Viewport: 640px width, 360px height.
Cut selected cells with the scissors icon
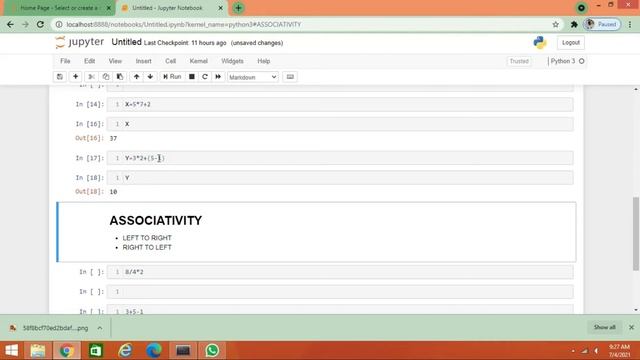91,77
